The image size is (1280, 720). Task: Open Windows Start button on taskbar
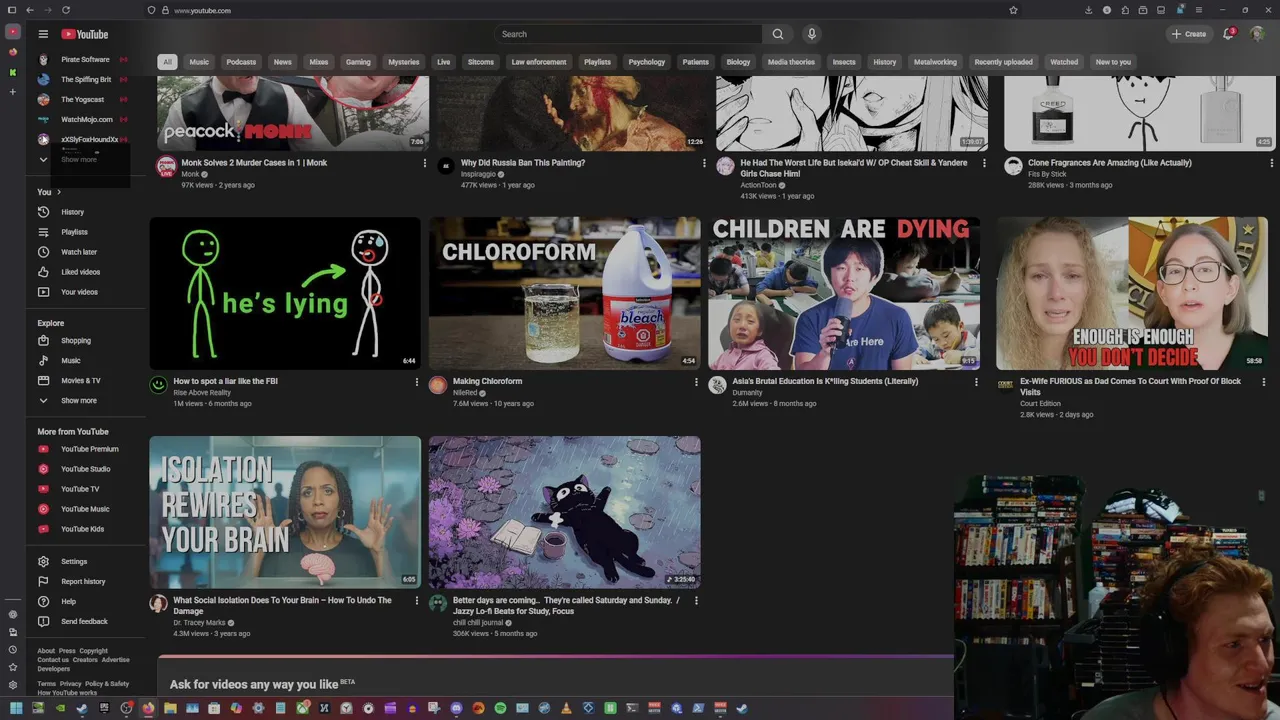(x=15, y=708)
